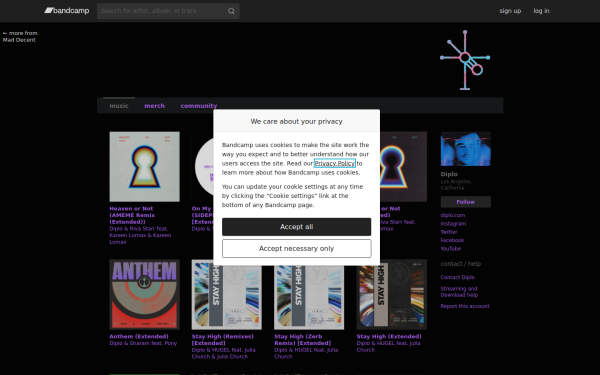
Task: Open Diplo's Instagram link
Action: pos(453,223)
